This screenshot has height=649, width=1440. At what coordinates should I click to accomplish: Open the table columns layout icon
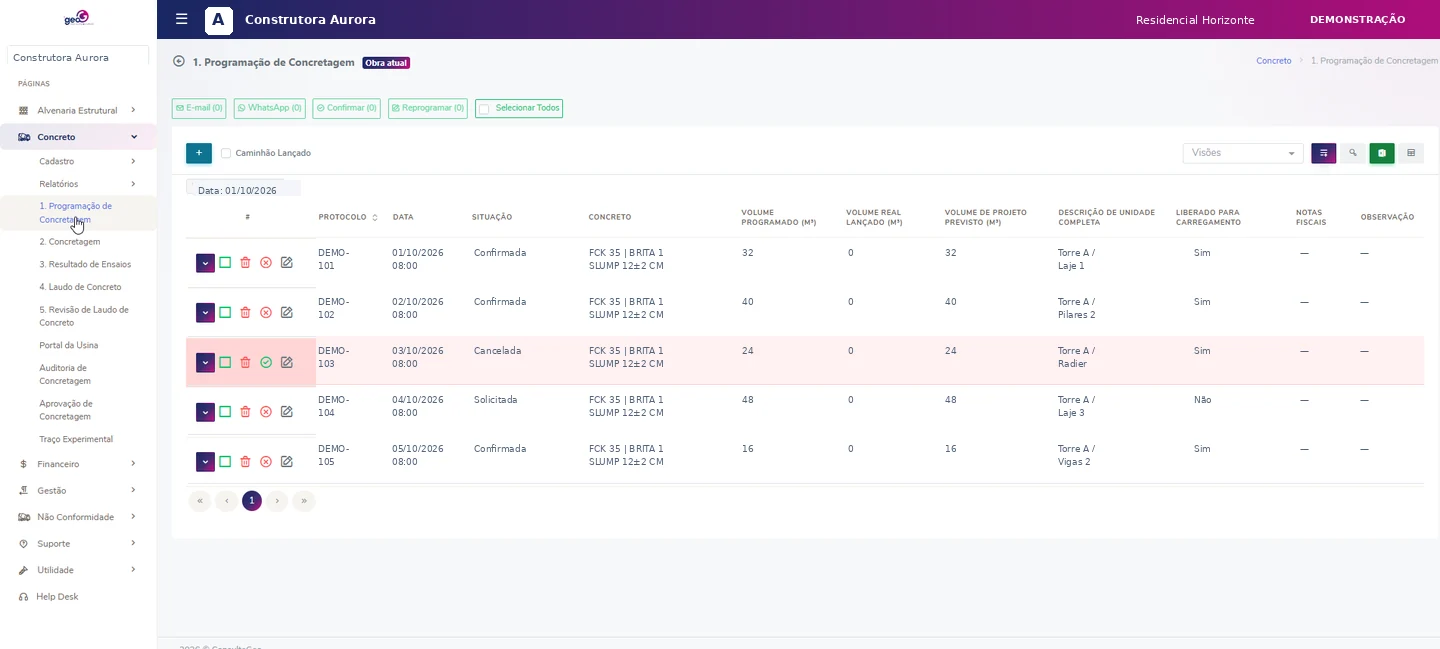pos(1411,153)
